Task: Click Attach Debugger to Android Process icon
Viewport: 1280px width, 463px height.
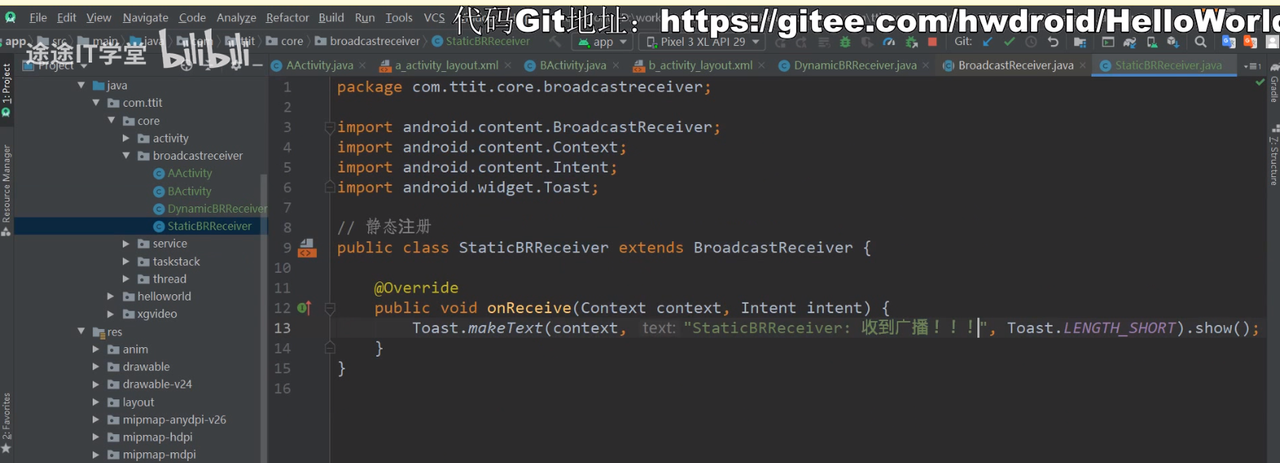Action: [911, 42]
